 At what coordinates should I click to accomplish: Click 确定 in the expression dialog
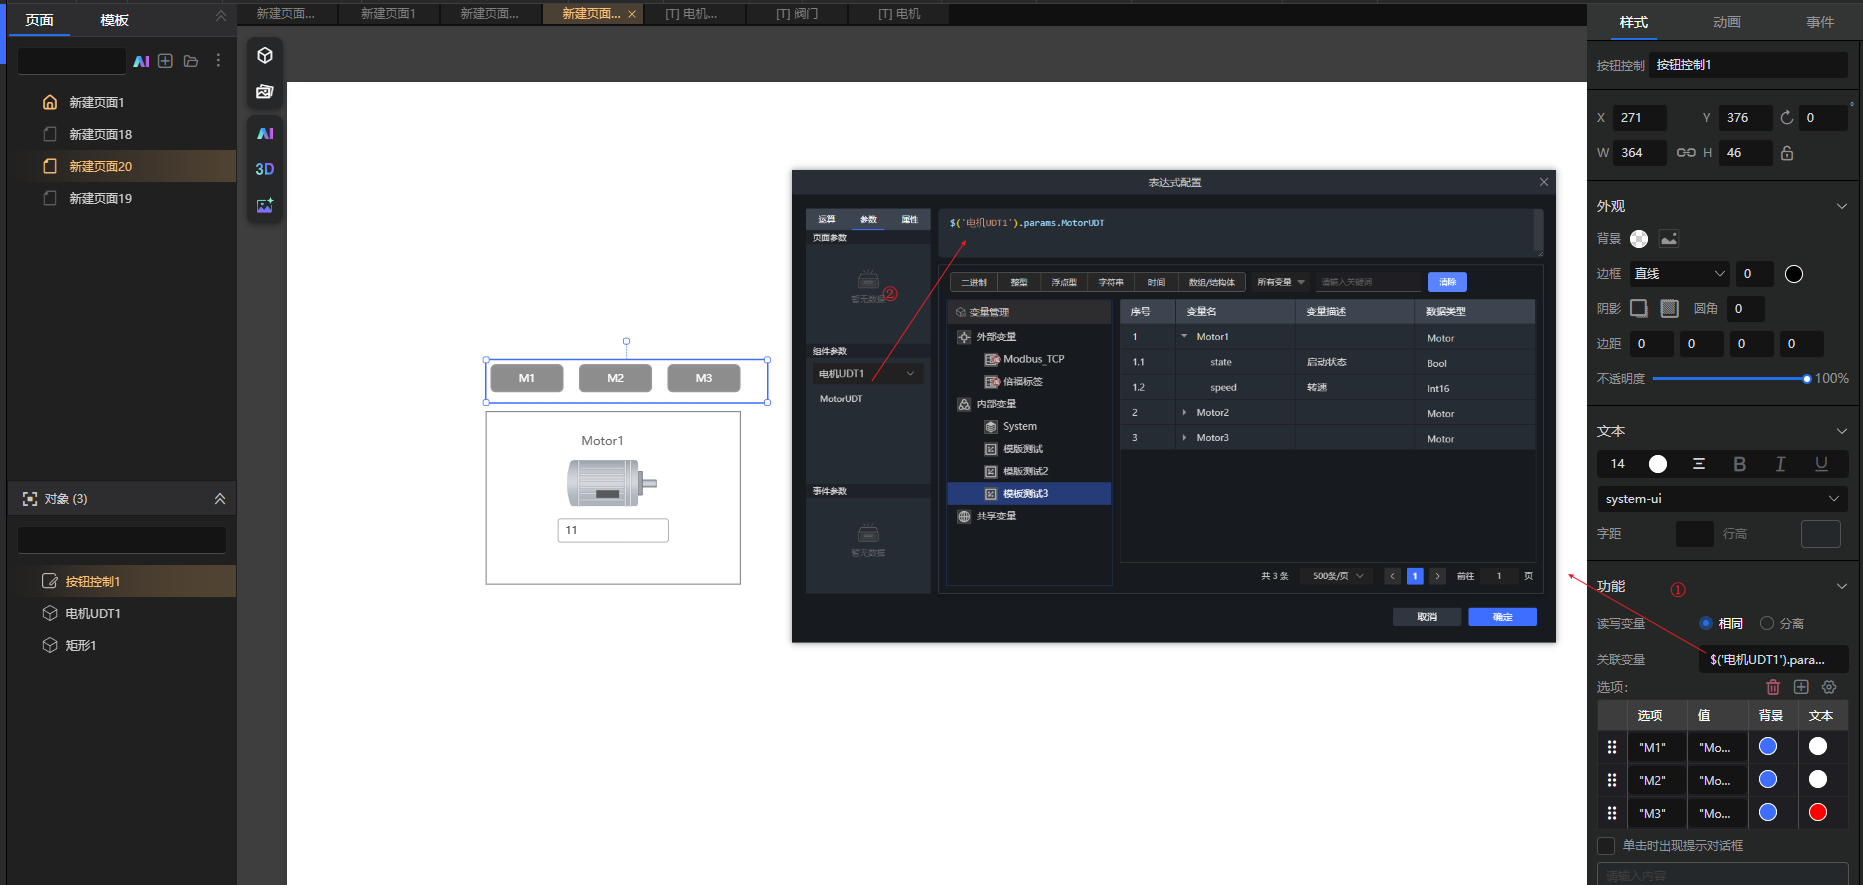coord(1502,617)
